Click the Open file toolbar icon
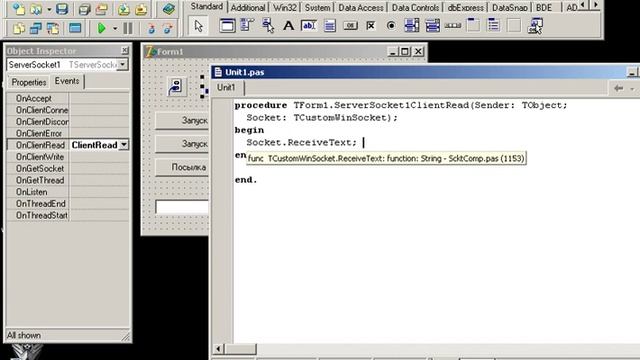This screenshot has height=360, width=640. pos(36,9)
